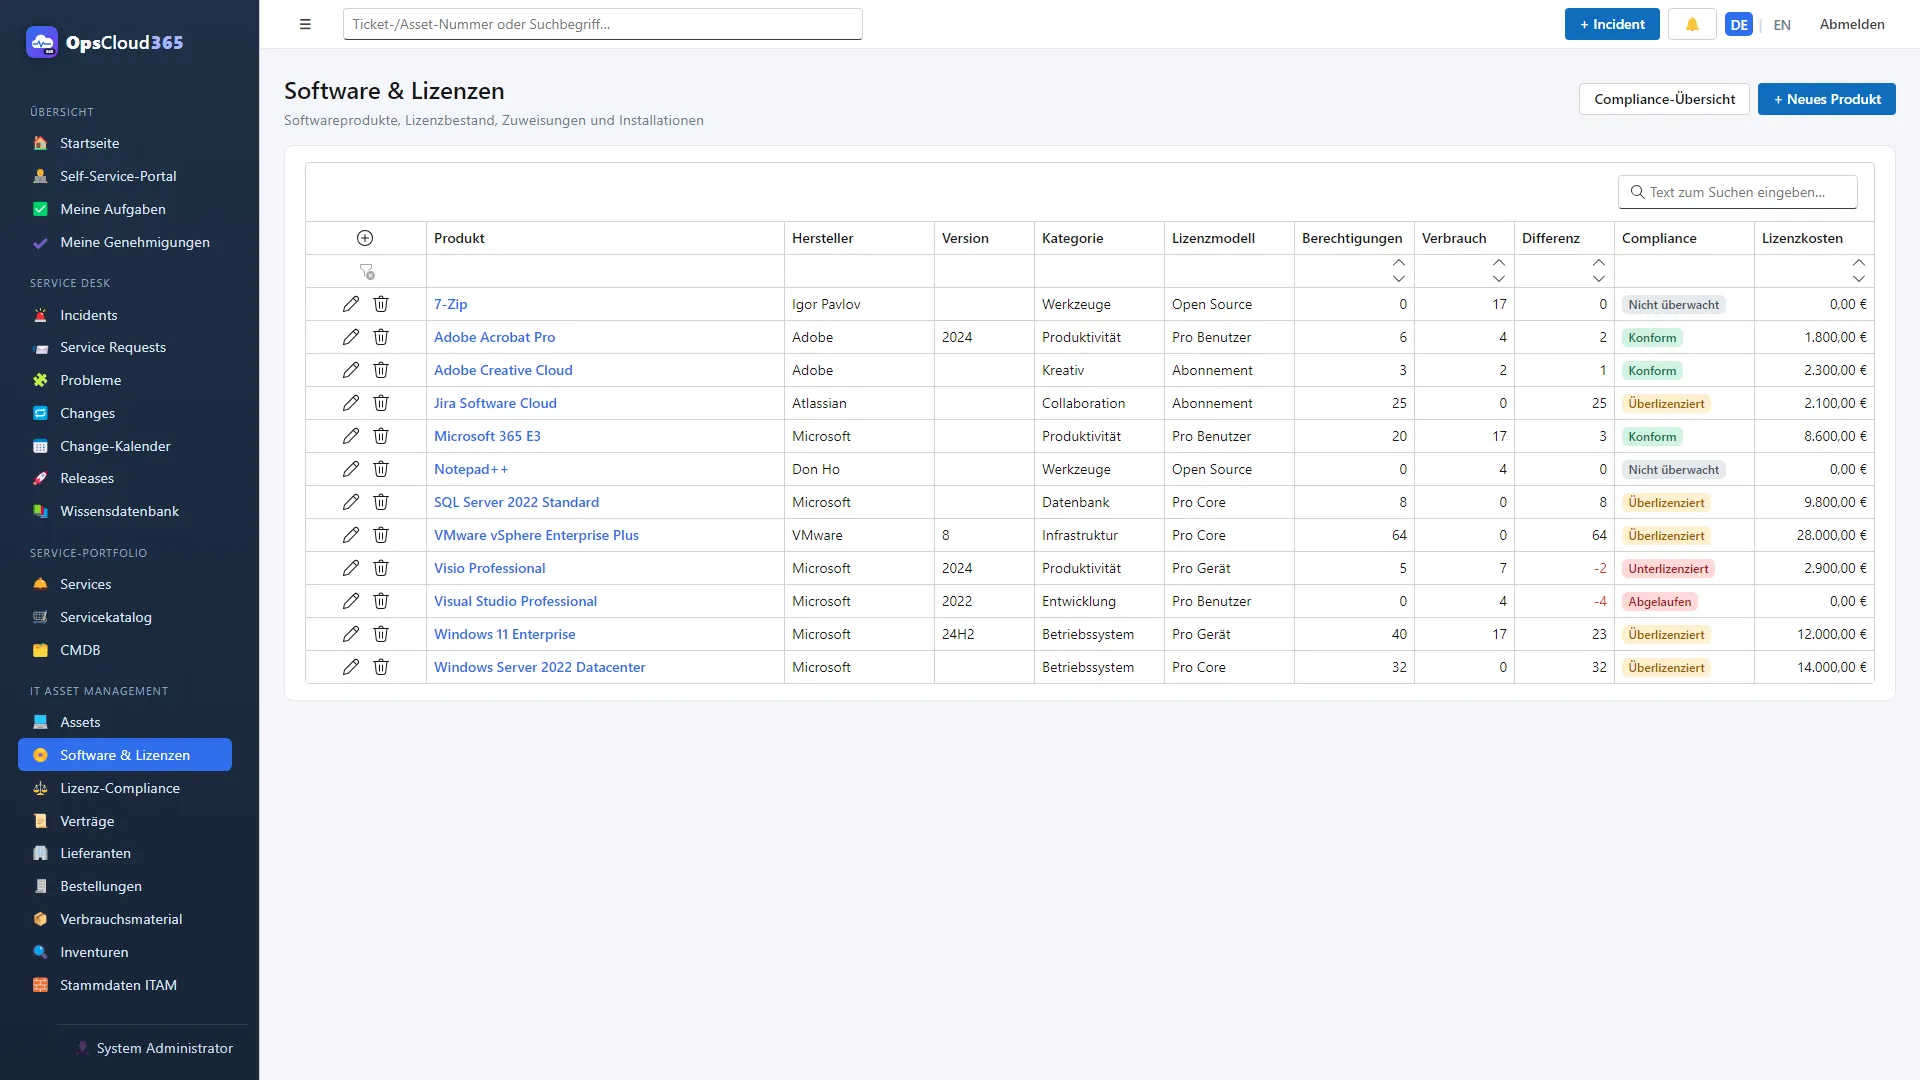Screen dimensions: 1920x1080
Task: Click the Abgelaufen compliance badge
Action: click(x=1659, y=601)
